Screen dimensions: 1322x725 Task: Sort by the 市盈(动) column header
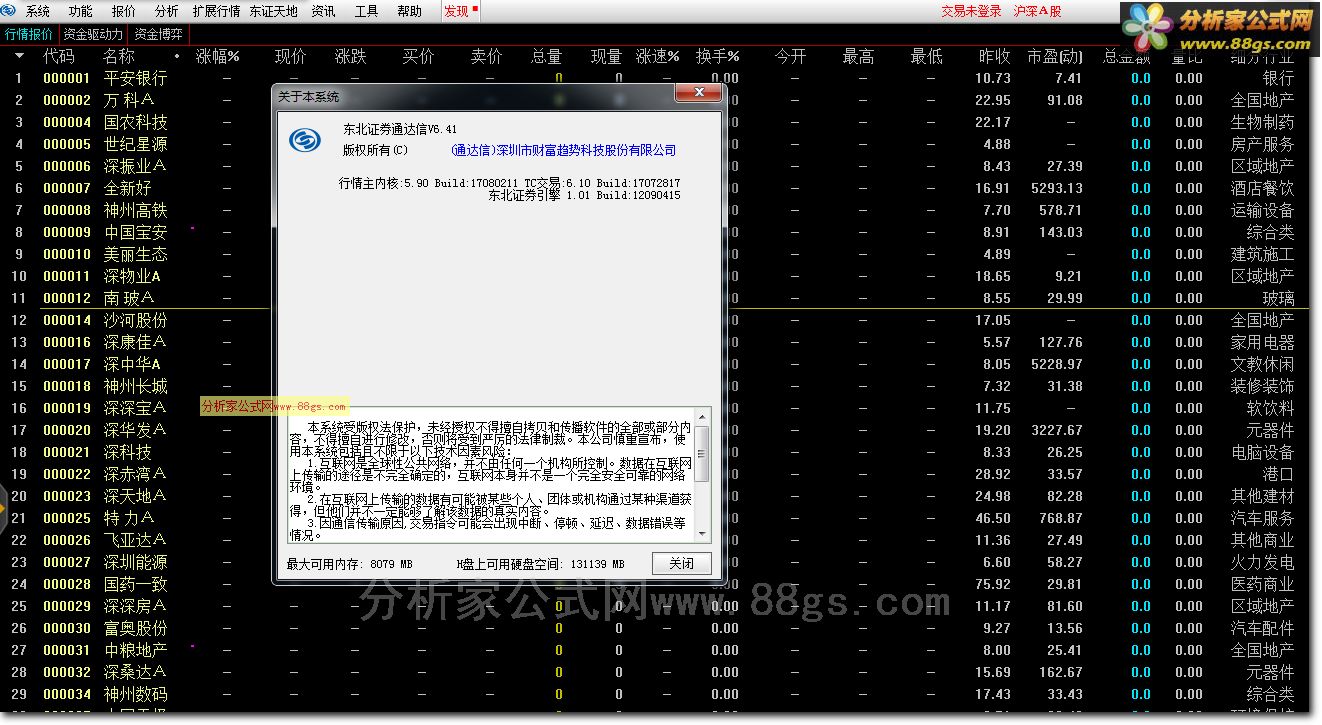pyautogui.click(x=1054, y=57)
